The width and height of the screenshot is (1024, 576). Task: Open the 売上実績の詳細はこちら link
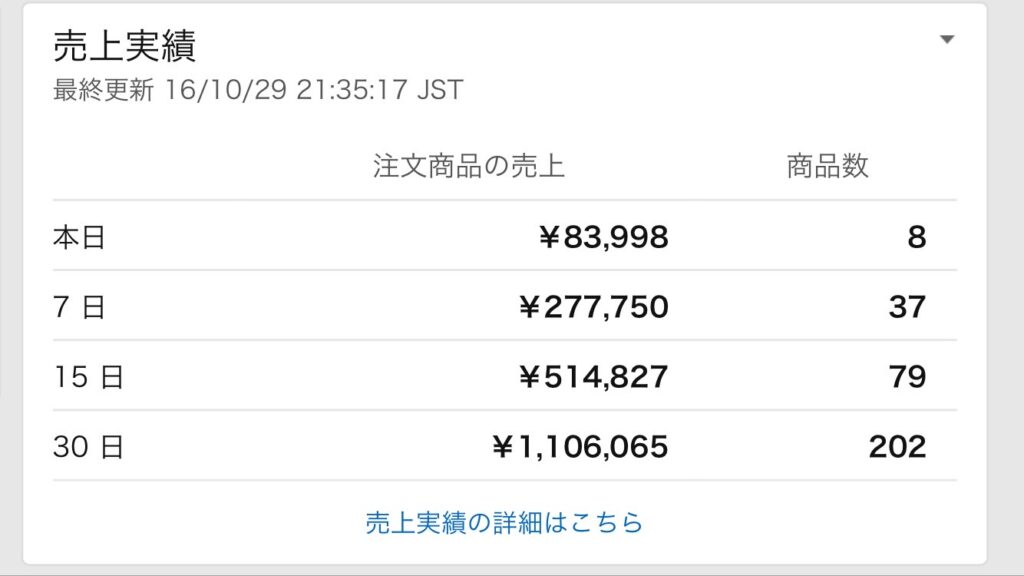point(504,522)
